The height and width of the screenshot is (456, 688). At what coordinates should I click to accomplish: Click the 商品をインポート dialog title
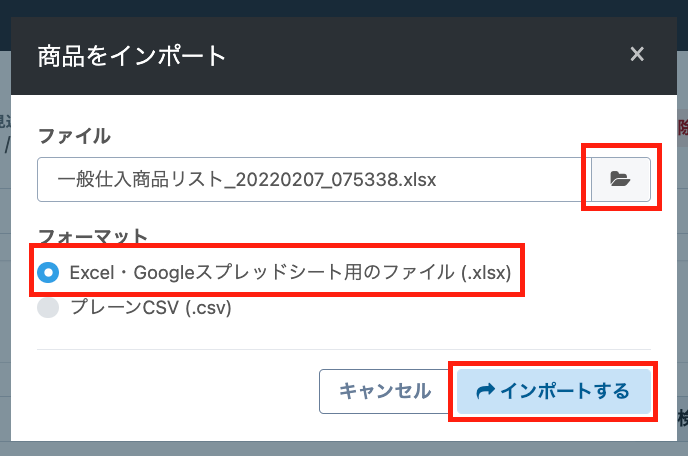pos(132,54)
